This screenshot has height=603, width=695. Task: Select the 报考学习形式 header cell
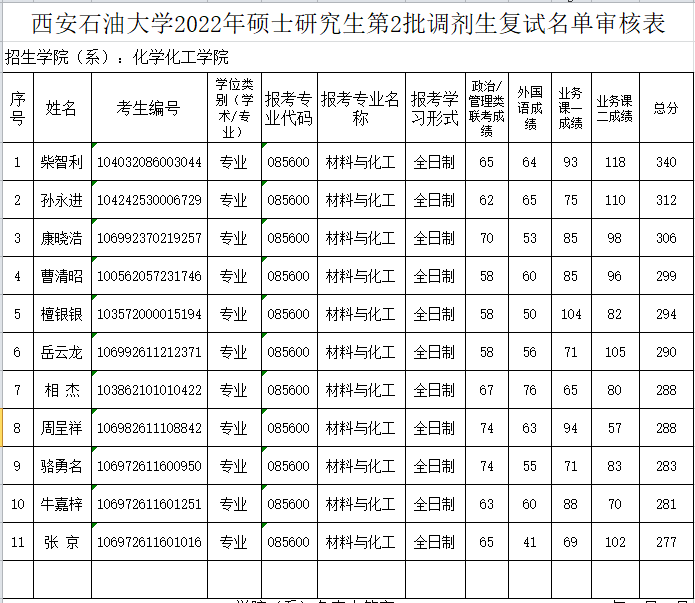coord(433,108)
